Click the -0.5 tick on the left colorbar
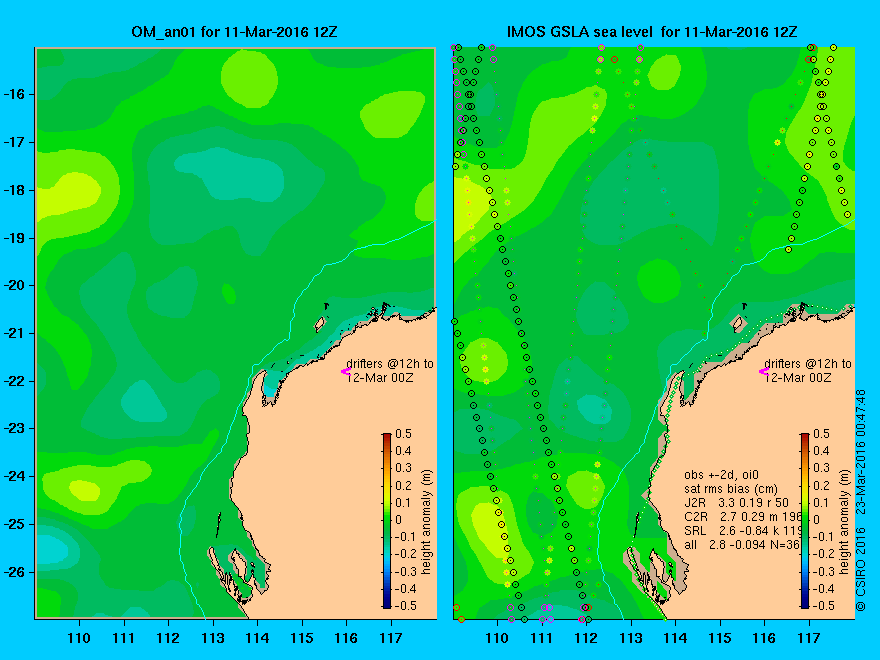 [x=406, y=606]
